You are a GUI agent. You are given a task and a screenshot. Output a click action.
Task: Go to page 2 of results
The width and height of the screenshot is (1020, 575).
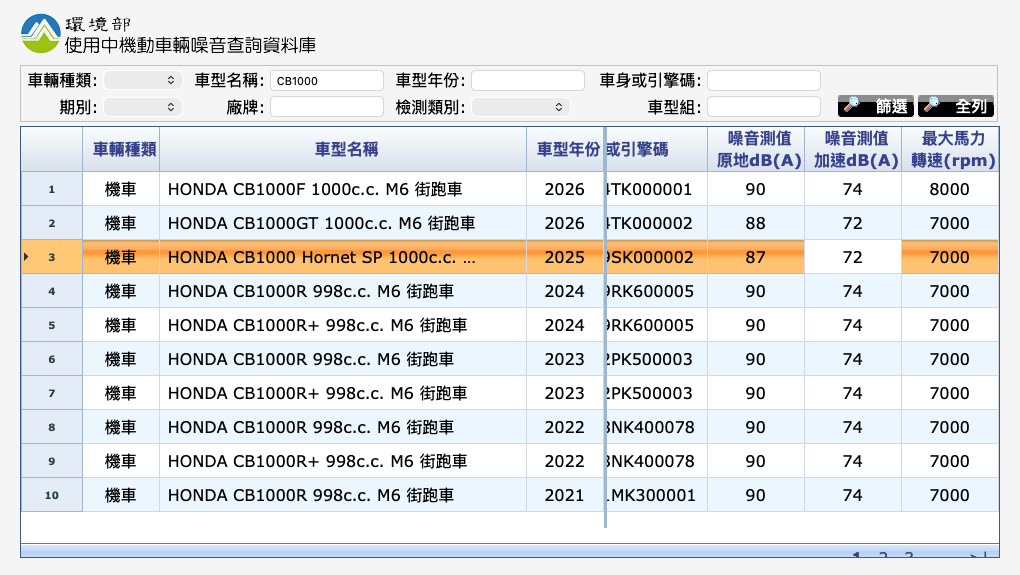point(882,556)
